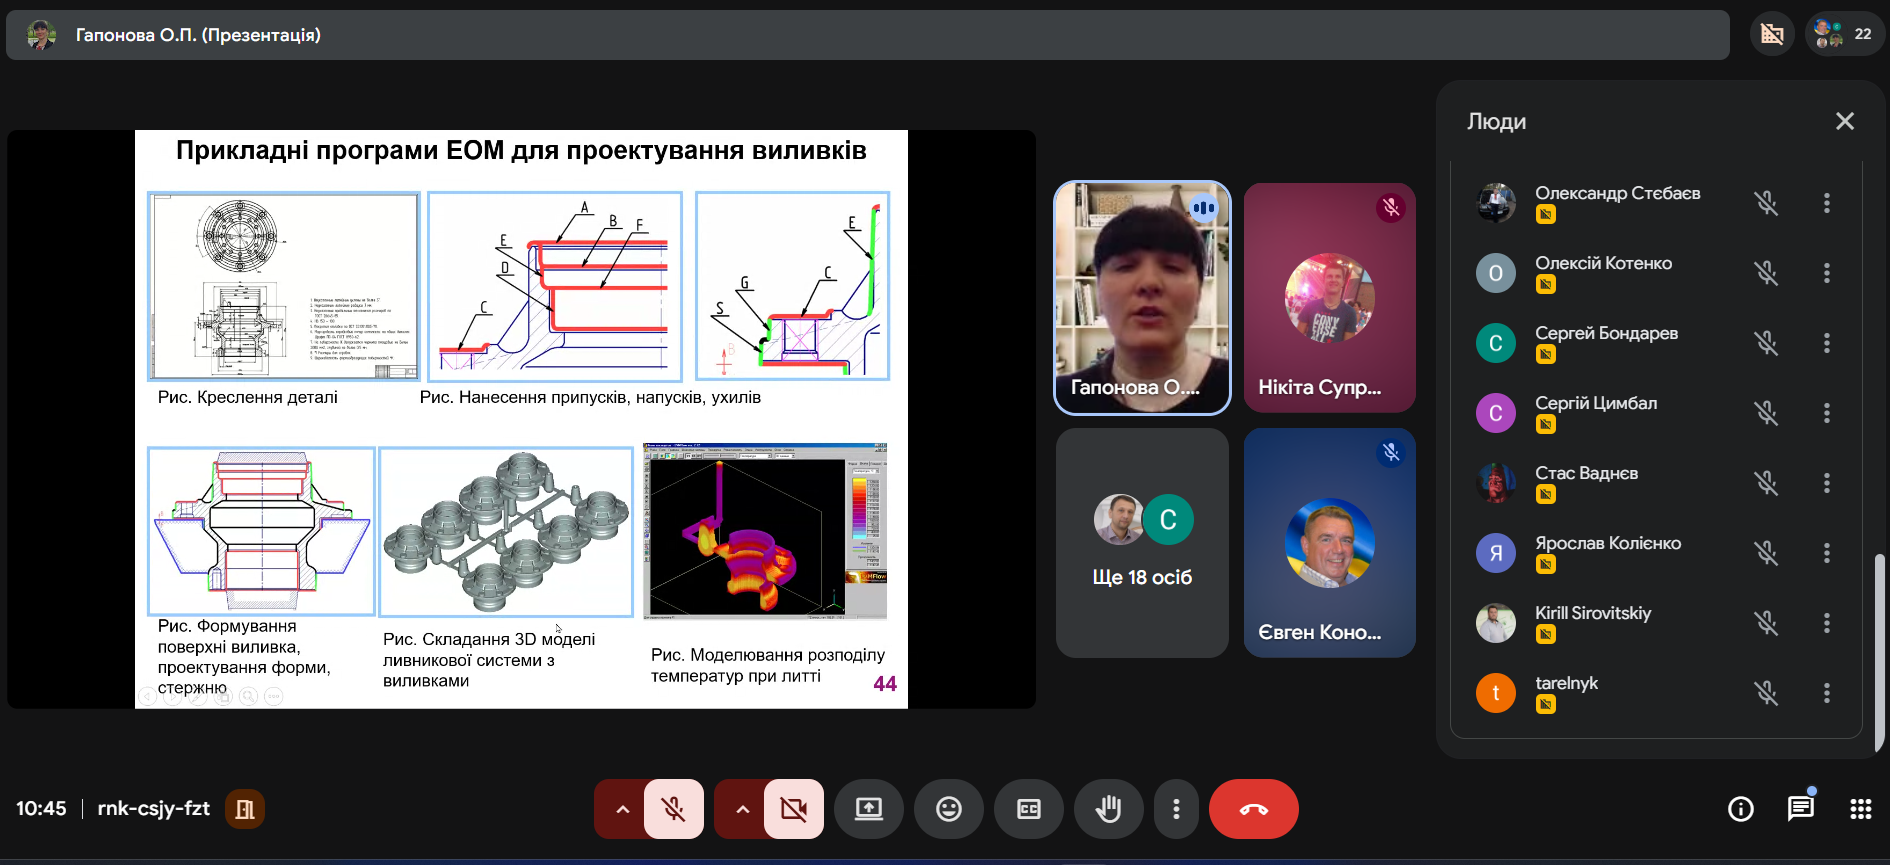
Task: Expand video settings chevron next to camera
Action: pyautogui.click(x=742, y=809)
